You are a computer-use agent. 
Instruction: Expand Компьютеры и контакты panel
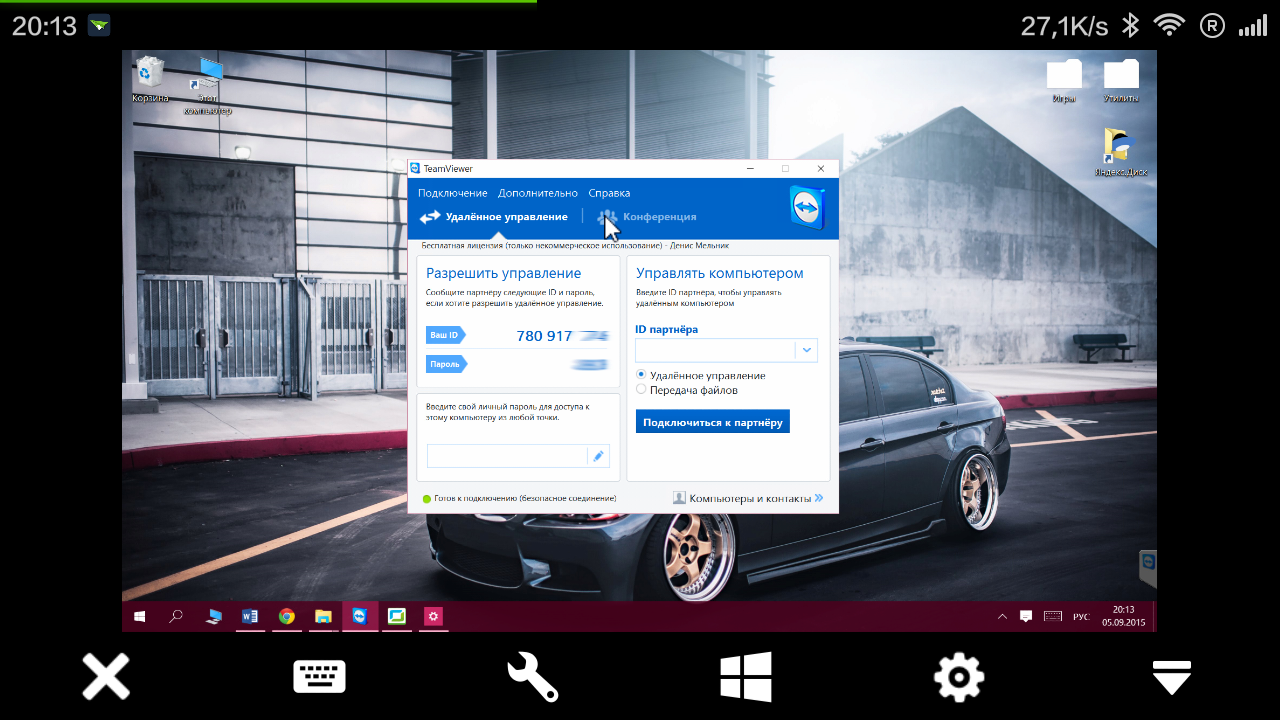coord(748,498)
